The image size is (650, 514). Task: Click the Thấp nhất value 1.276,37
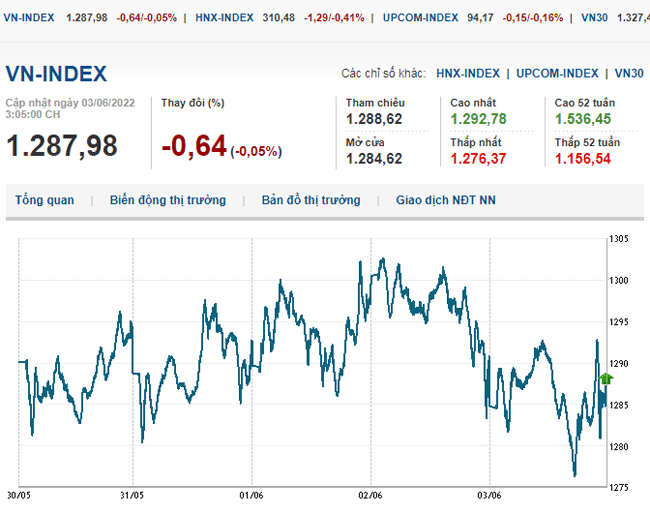point(478,158)
